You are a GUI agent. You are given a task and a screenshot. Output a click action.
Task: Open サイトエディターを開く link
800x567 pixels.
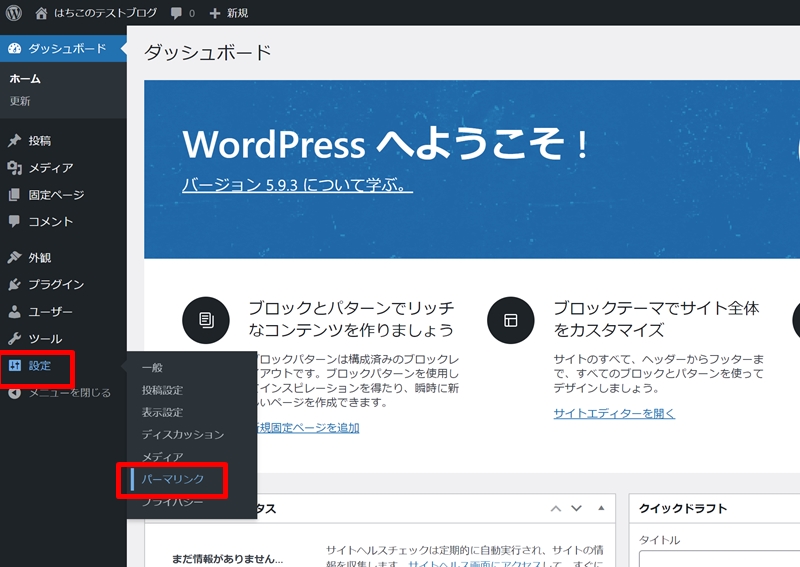tap(614, 413)
